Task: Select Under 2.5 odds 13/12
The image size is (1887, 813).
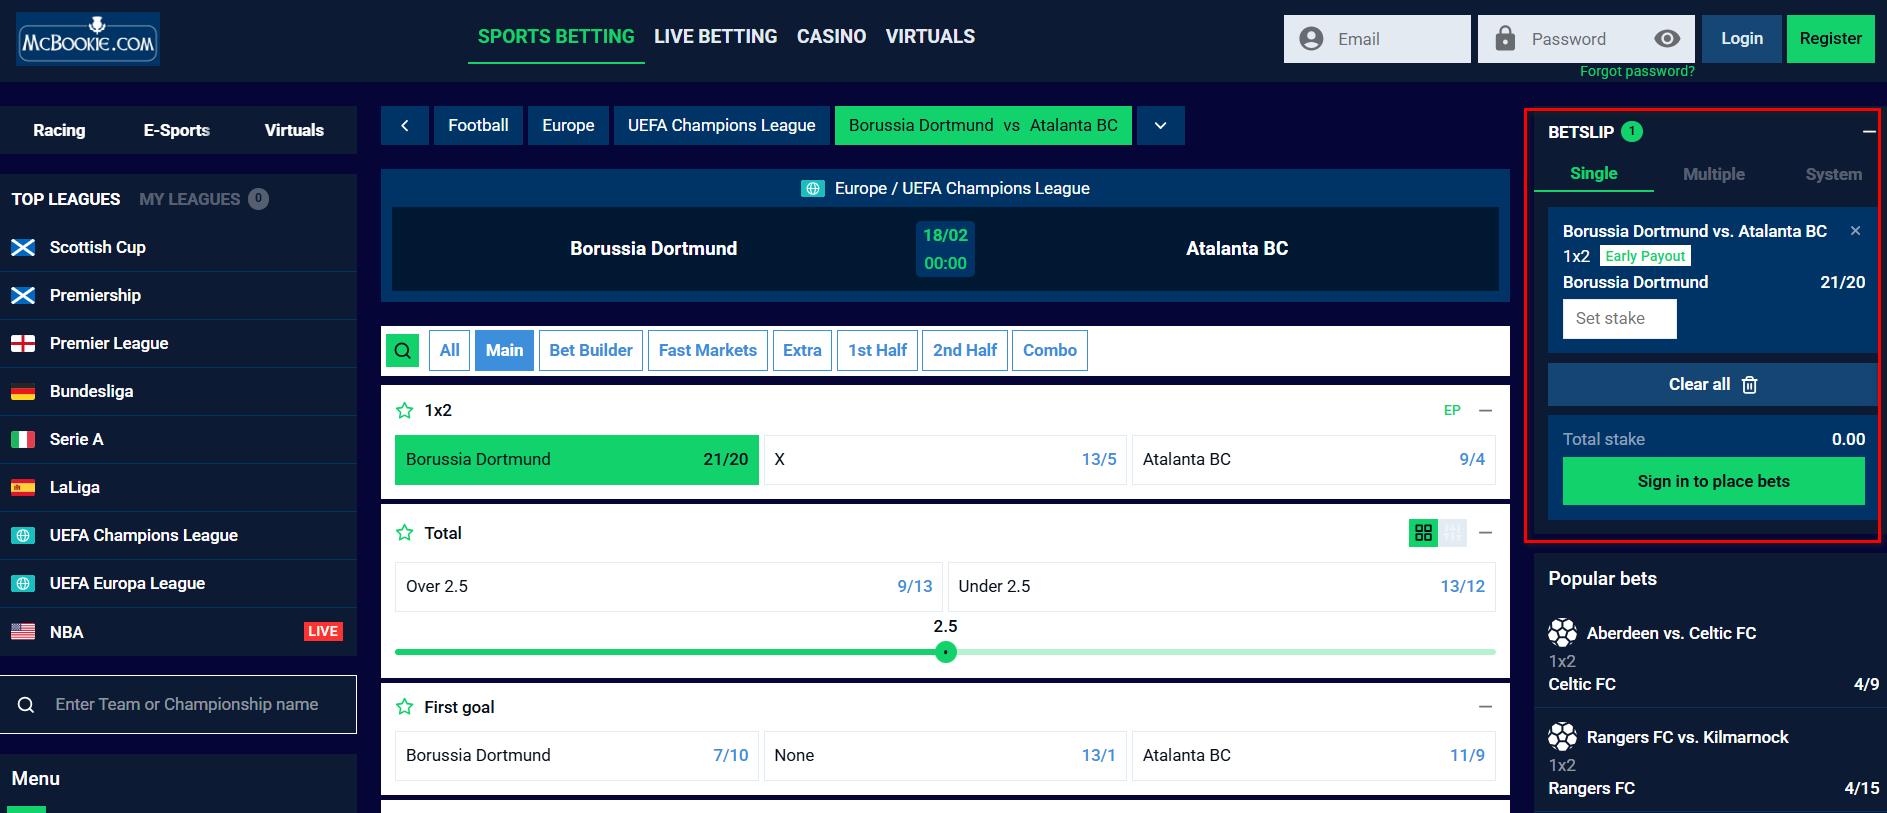Action: click(1221, 587)
